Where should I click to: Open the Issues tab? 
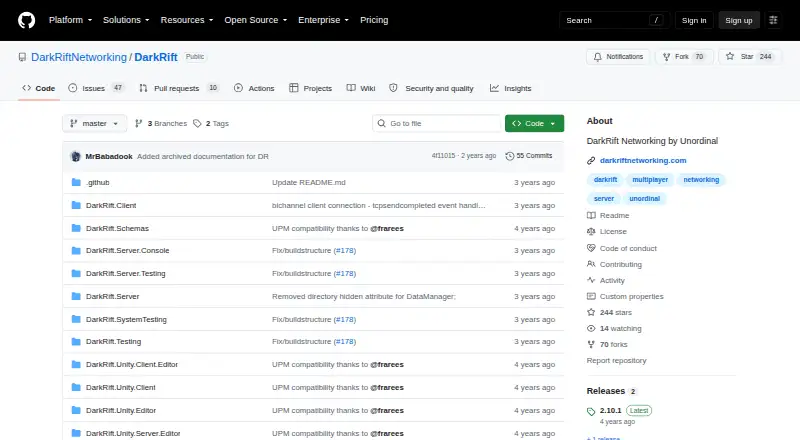click(95, 88)
